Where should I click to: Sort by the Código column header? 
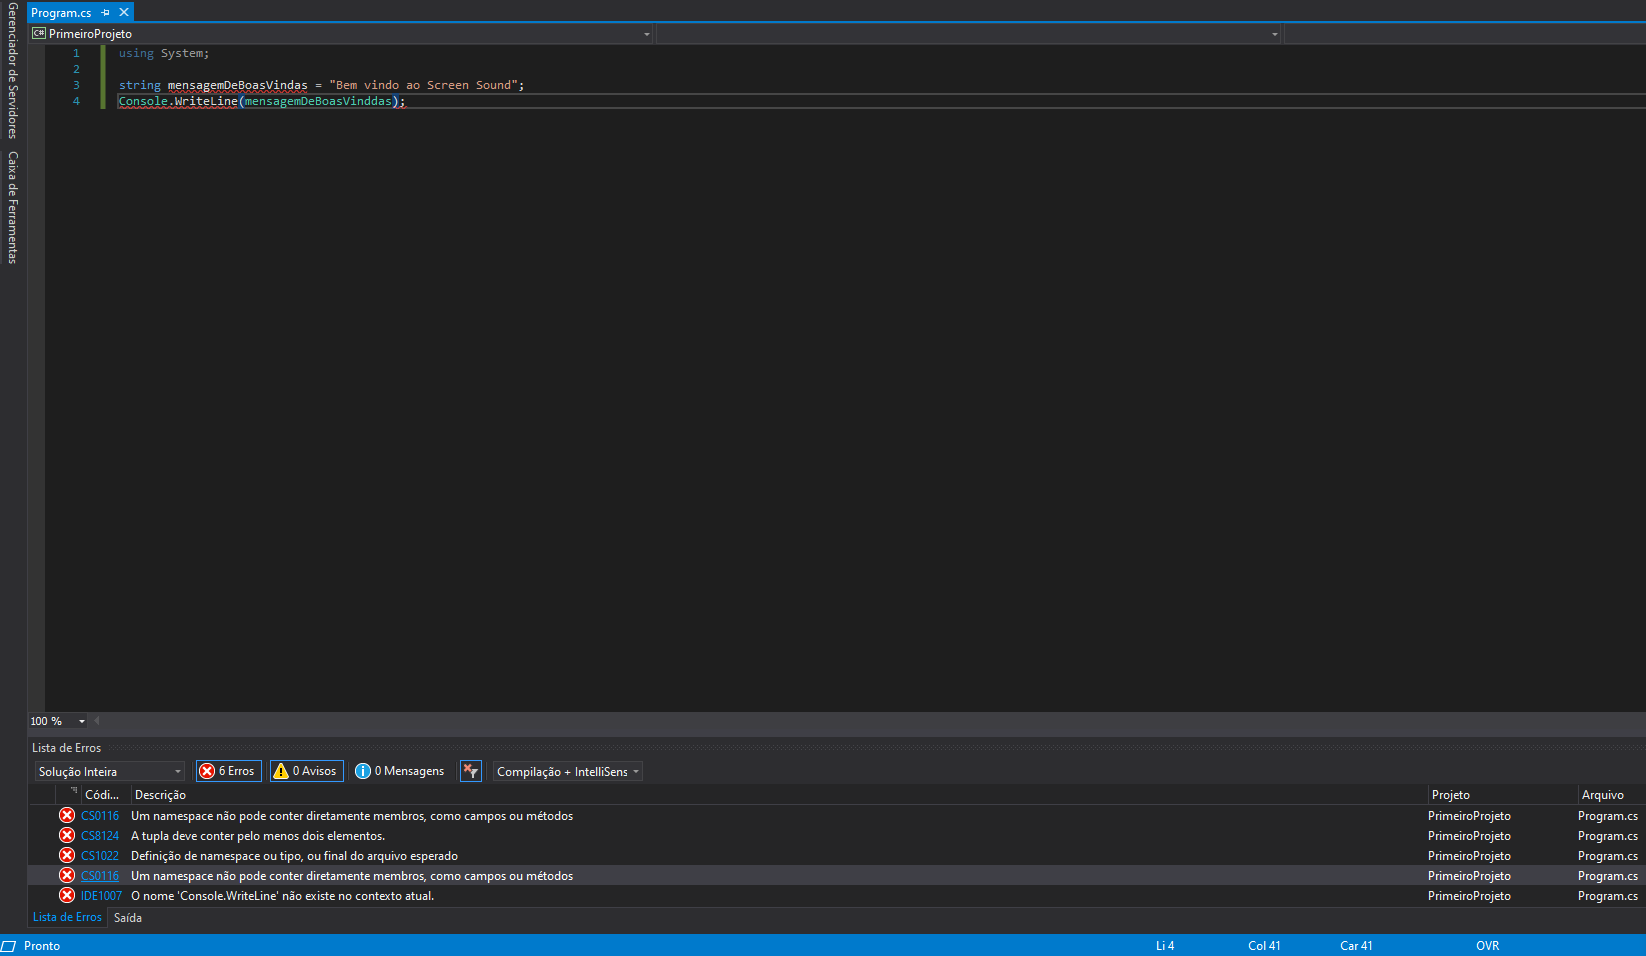point(102,795)
